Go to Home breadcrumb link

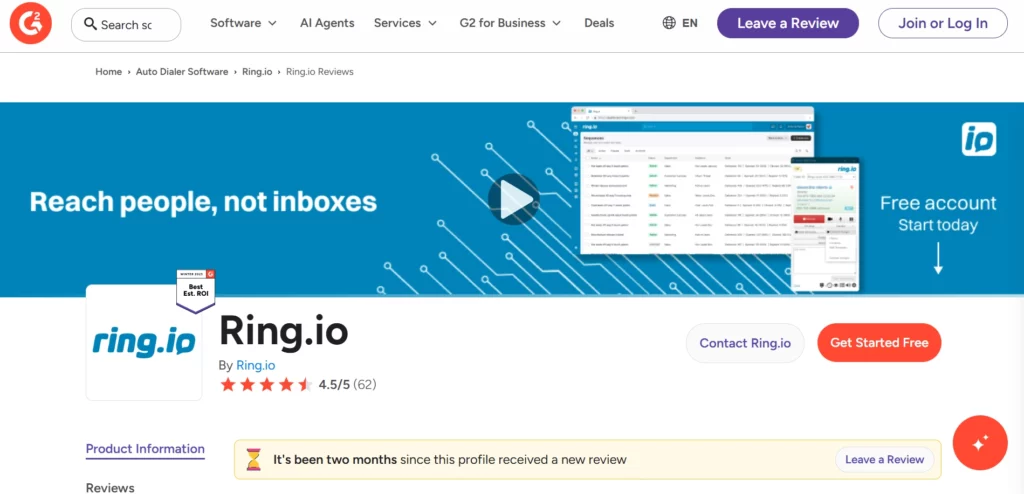(108, 72)
